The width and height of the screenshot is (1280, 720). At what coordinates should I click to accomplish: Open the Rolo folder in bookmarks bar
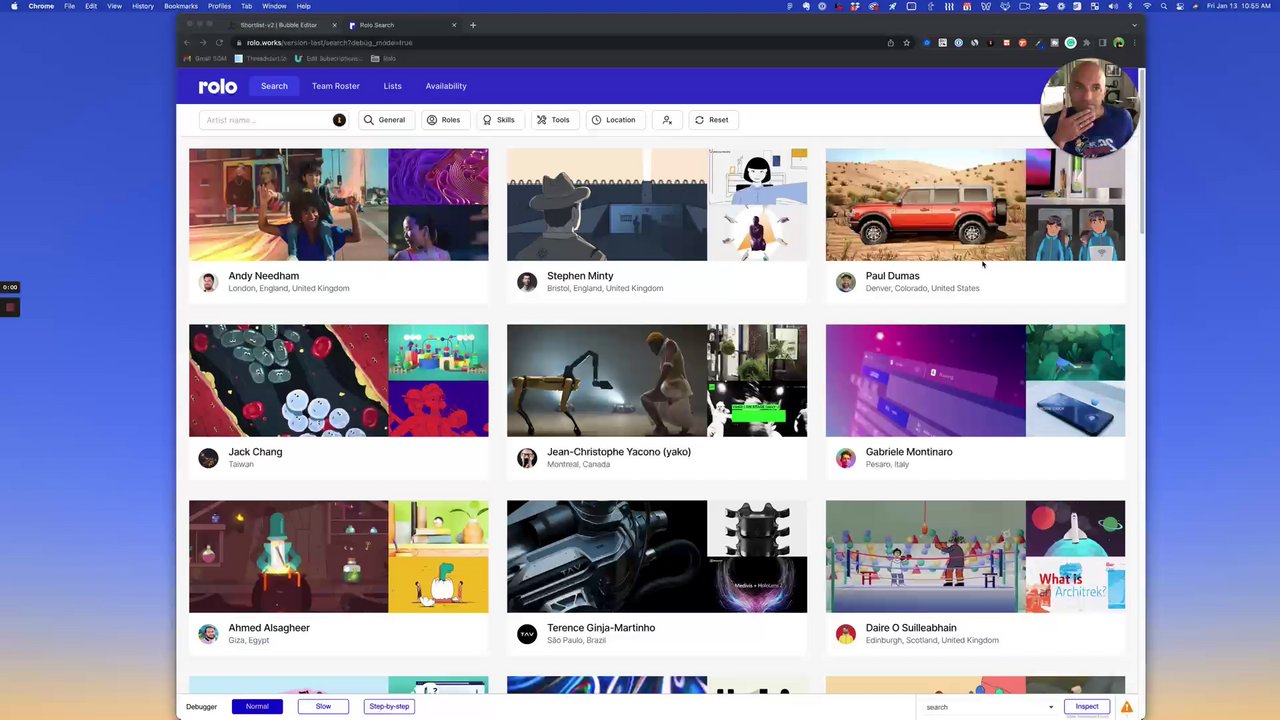[x=384, y=59]
